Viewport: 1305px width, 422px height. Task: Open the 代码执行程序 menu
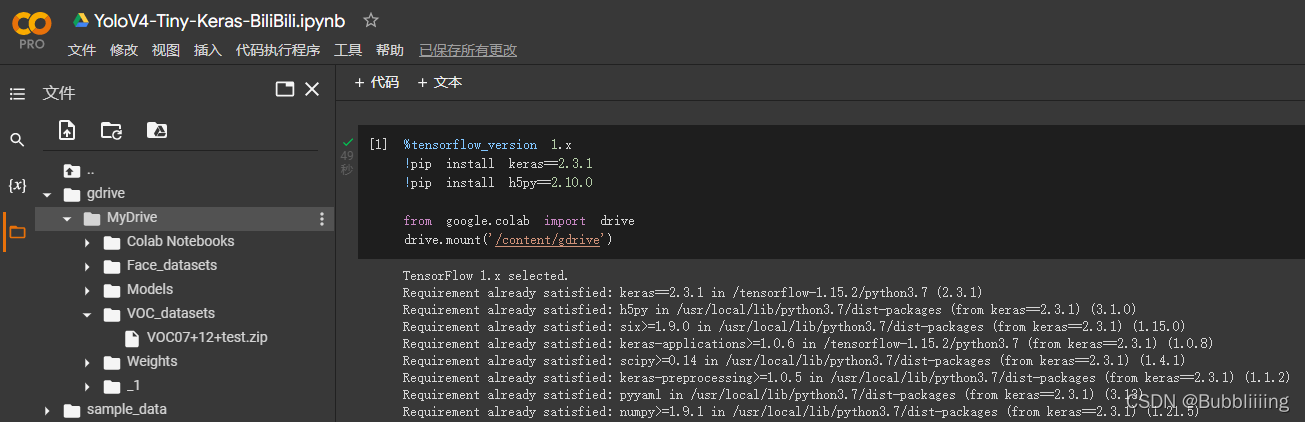(278, 50)
